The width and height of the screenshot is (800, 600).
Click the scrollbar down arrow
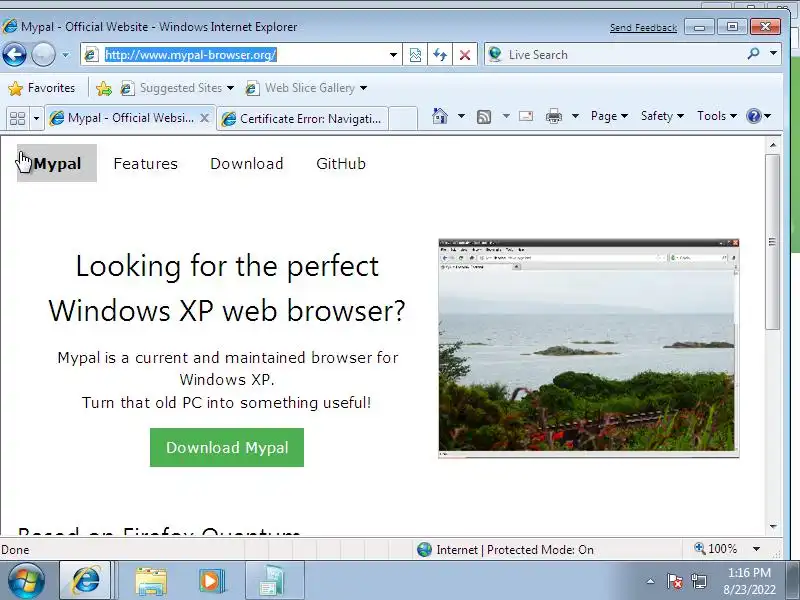tap(773, 526)
